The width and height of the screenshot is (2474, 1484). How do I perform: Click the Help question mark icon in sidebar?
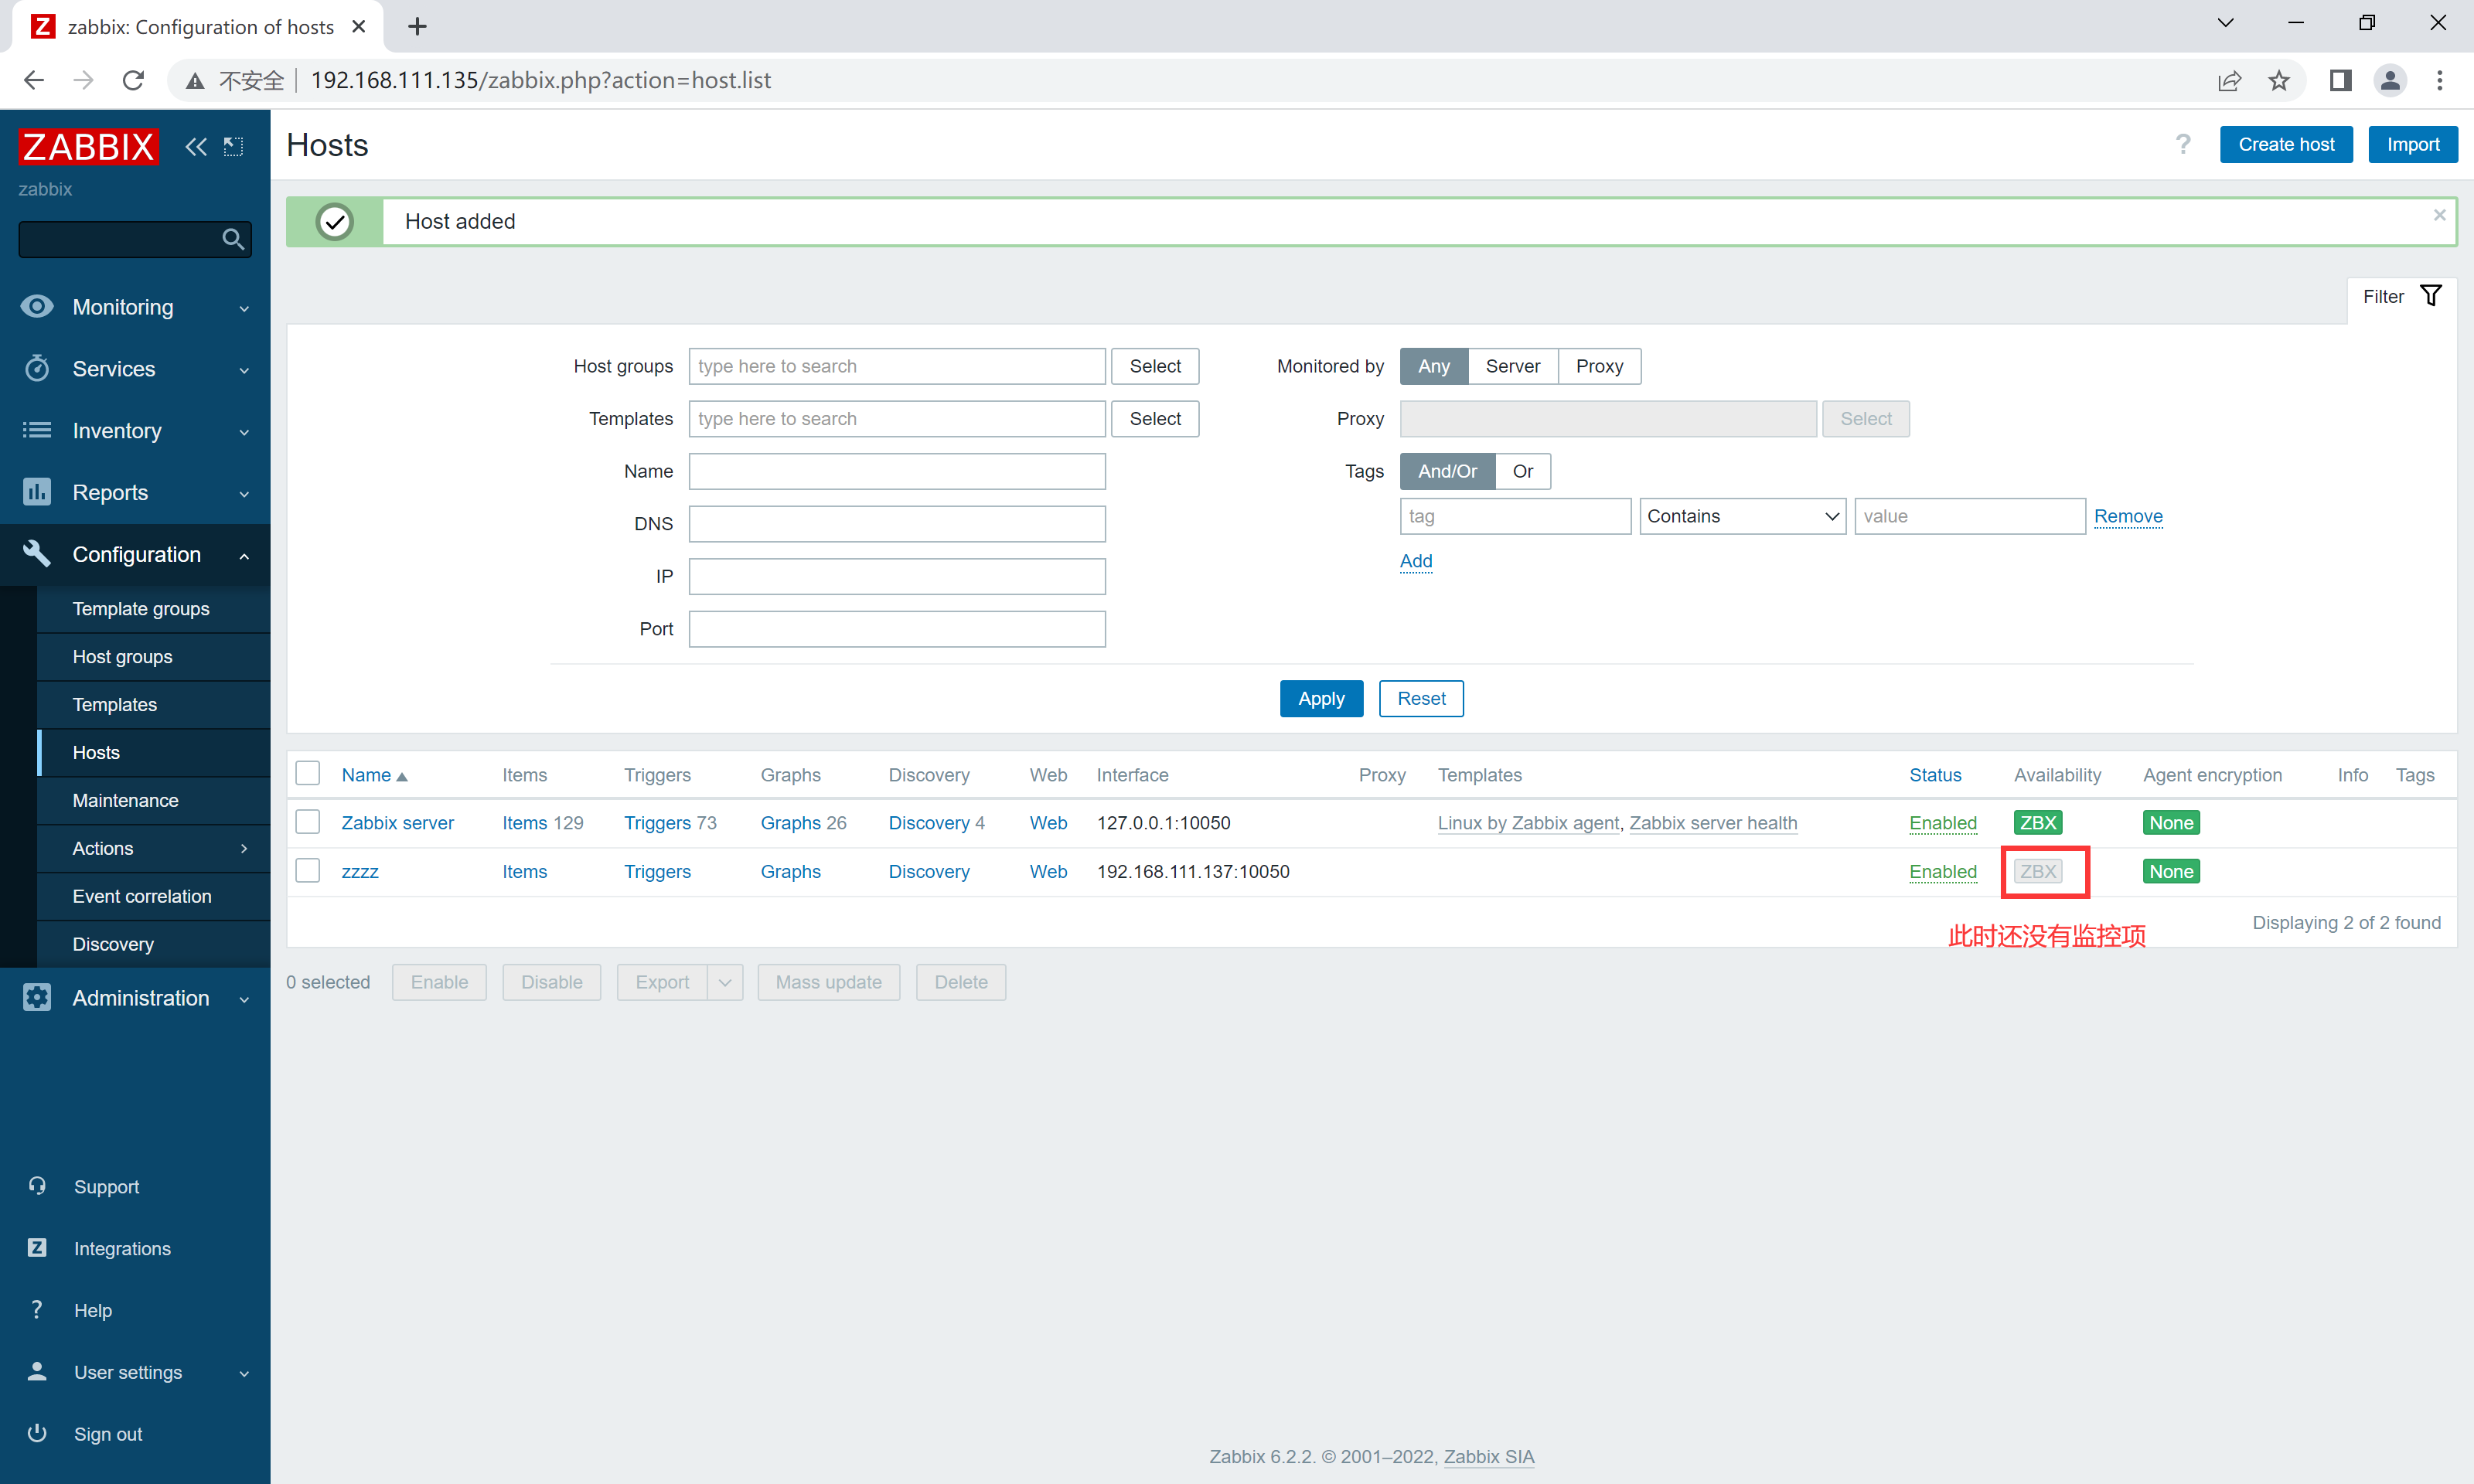[x=37, y=1309]
